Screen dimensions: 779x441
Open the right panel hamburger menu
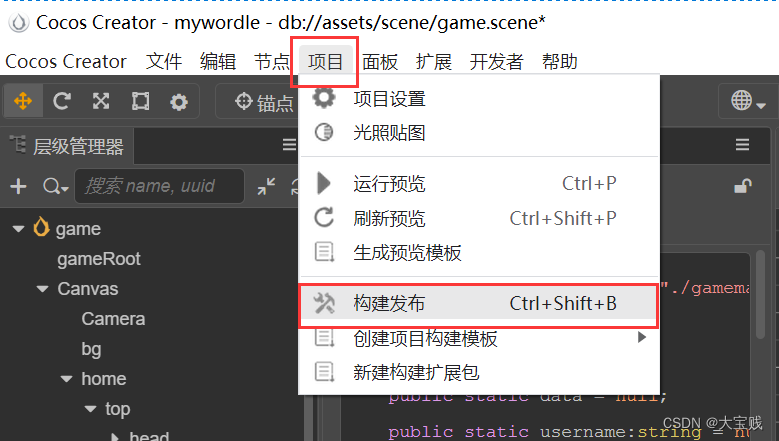point(742,145)
